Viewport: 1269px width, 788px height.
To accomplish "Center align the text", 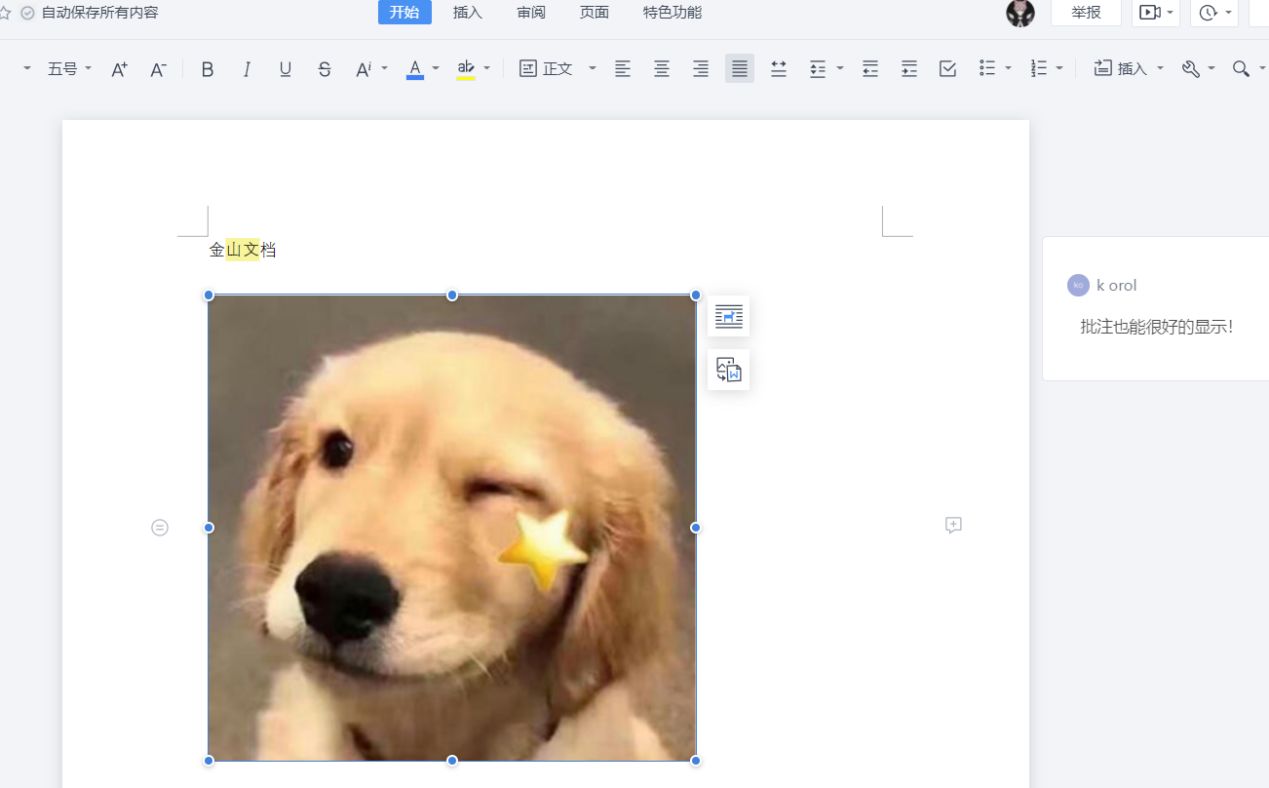I will click(x=661, y=69).
